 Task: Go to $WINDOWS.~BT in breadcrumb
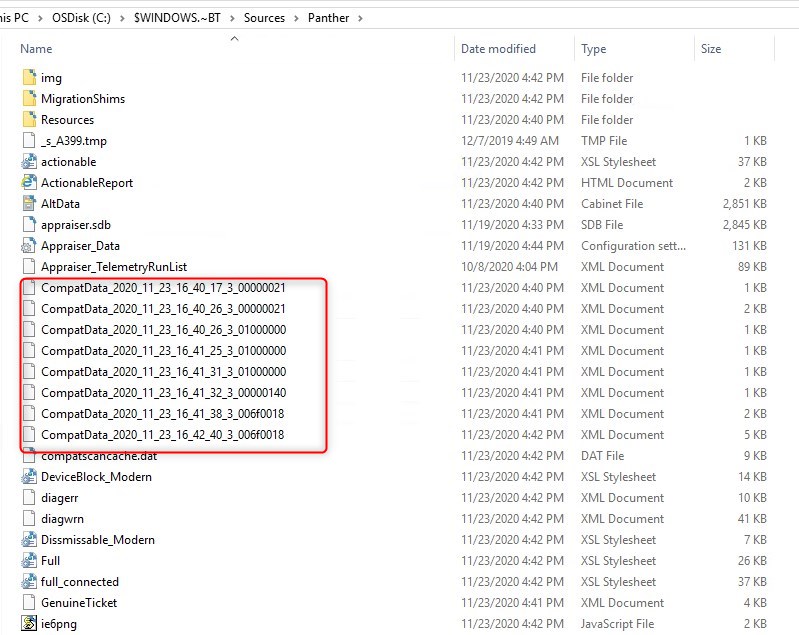[x=177, y=18]
